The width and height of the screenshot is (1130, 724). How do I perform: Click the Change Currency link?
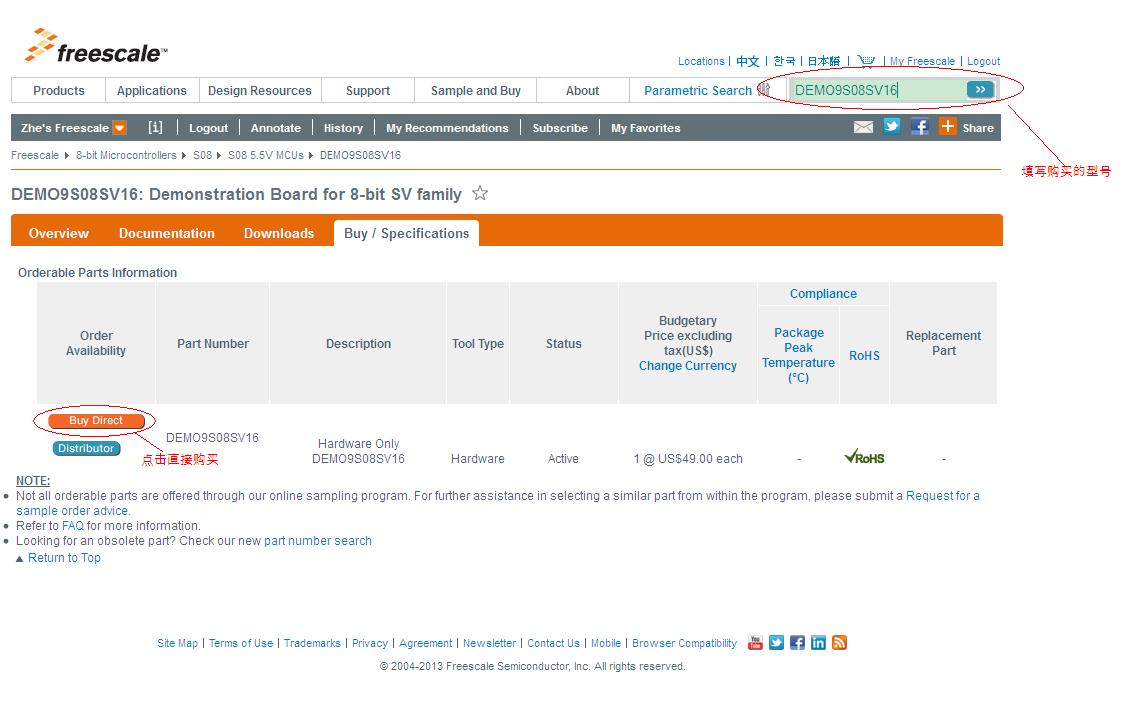click(688, 366)
